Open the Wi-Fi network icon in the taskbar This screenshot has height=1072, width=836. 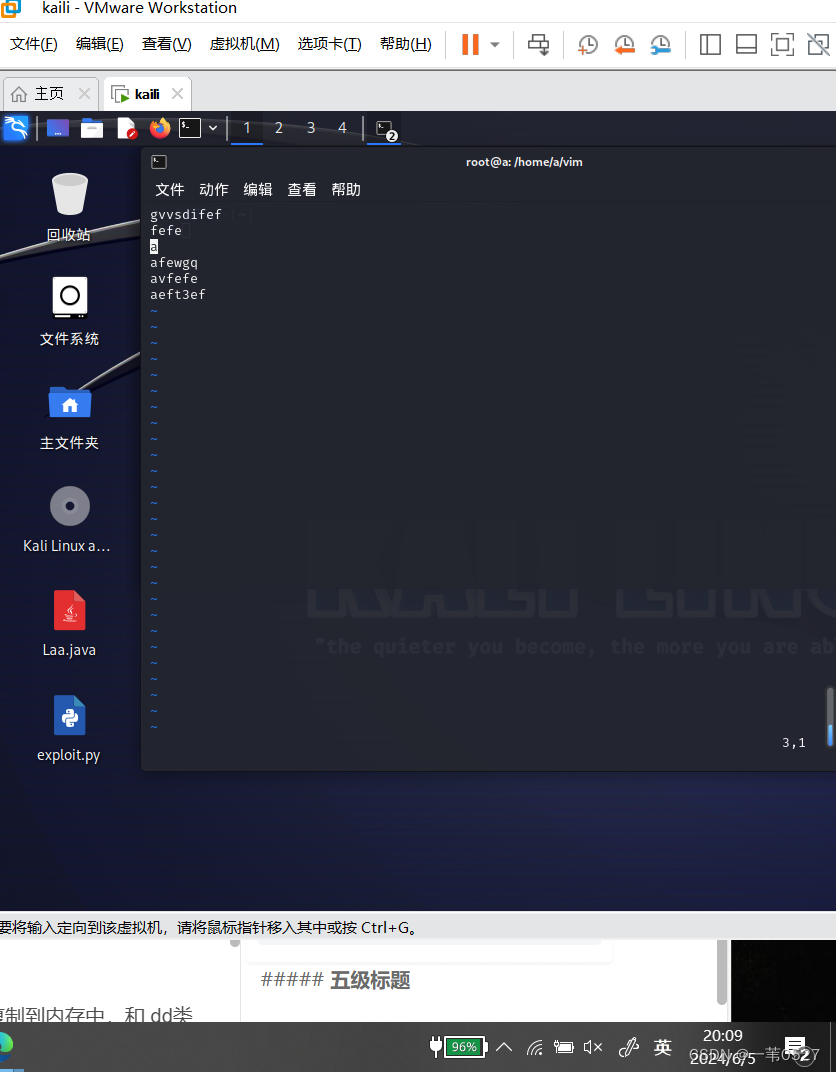click(x=535, y=1047)
